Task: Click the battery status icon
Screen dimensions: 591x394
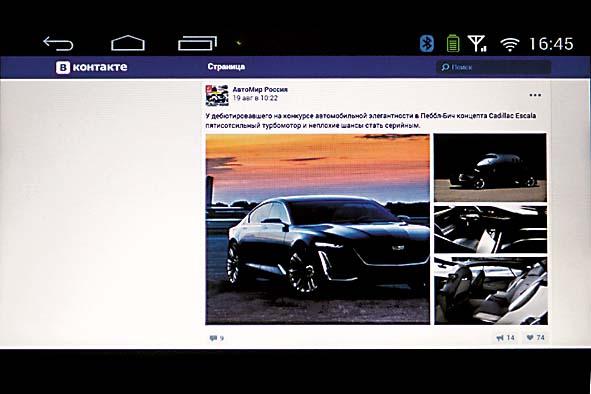Action: click(x=453, y=43)
